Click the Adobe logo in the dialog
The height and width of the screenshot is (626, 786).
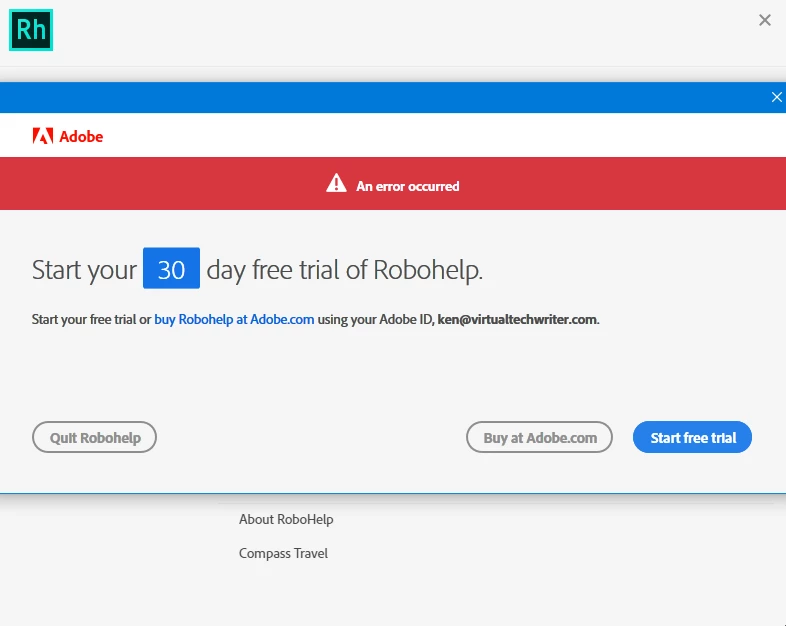tap(68, 136)
